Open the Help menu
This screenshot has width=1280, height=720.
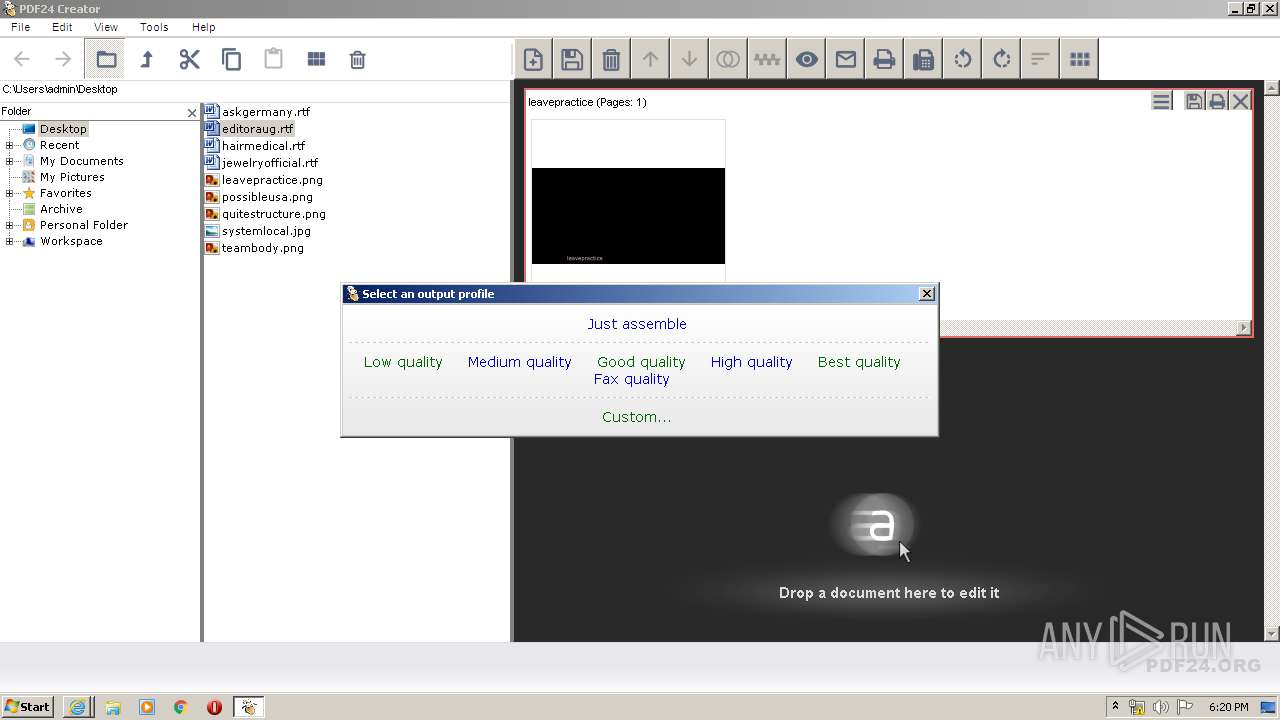203,27
